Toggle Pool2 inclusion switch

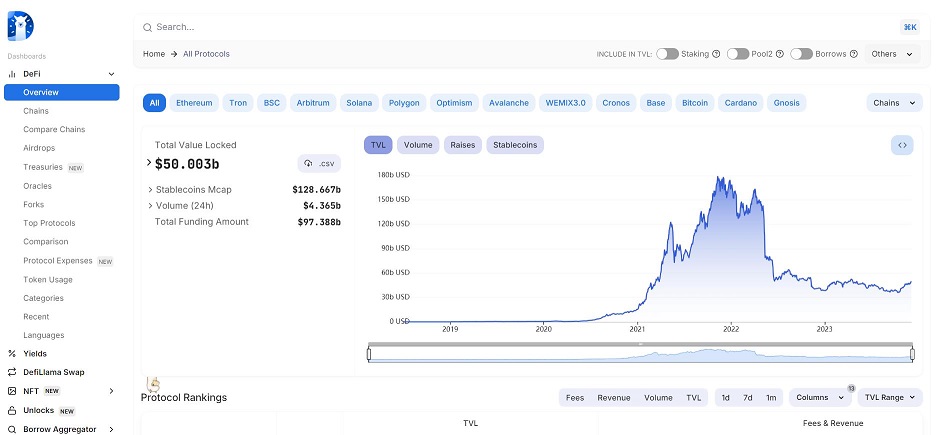(737, 54)
